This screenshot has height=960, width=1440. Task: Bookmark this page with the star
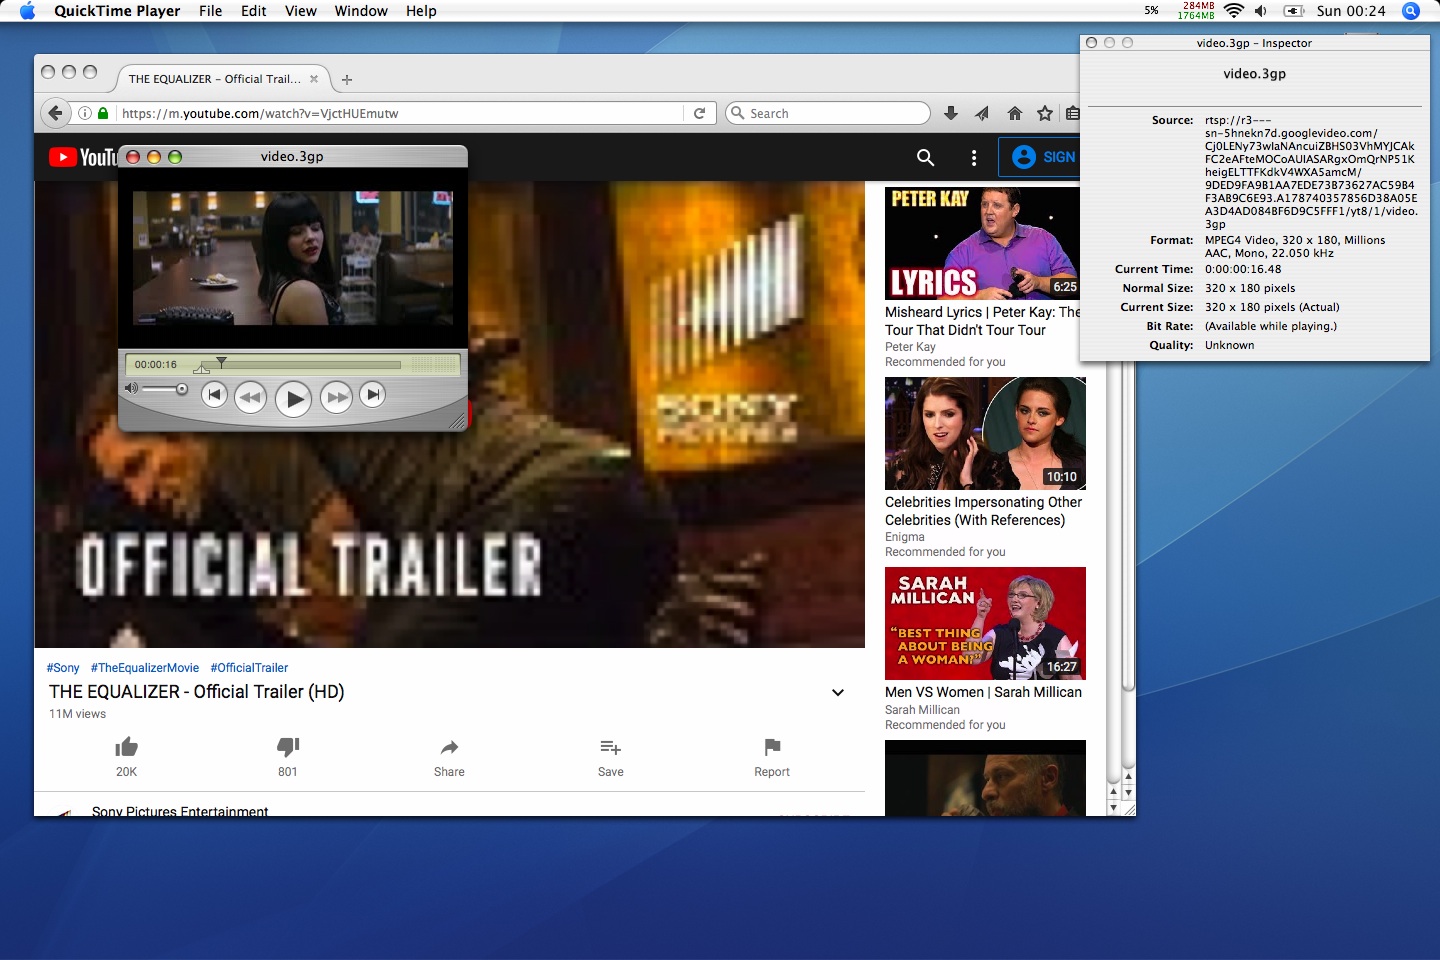[x=1045, y=113]
